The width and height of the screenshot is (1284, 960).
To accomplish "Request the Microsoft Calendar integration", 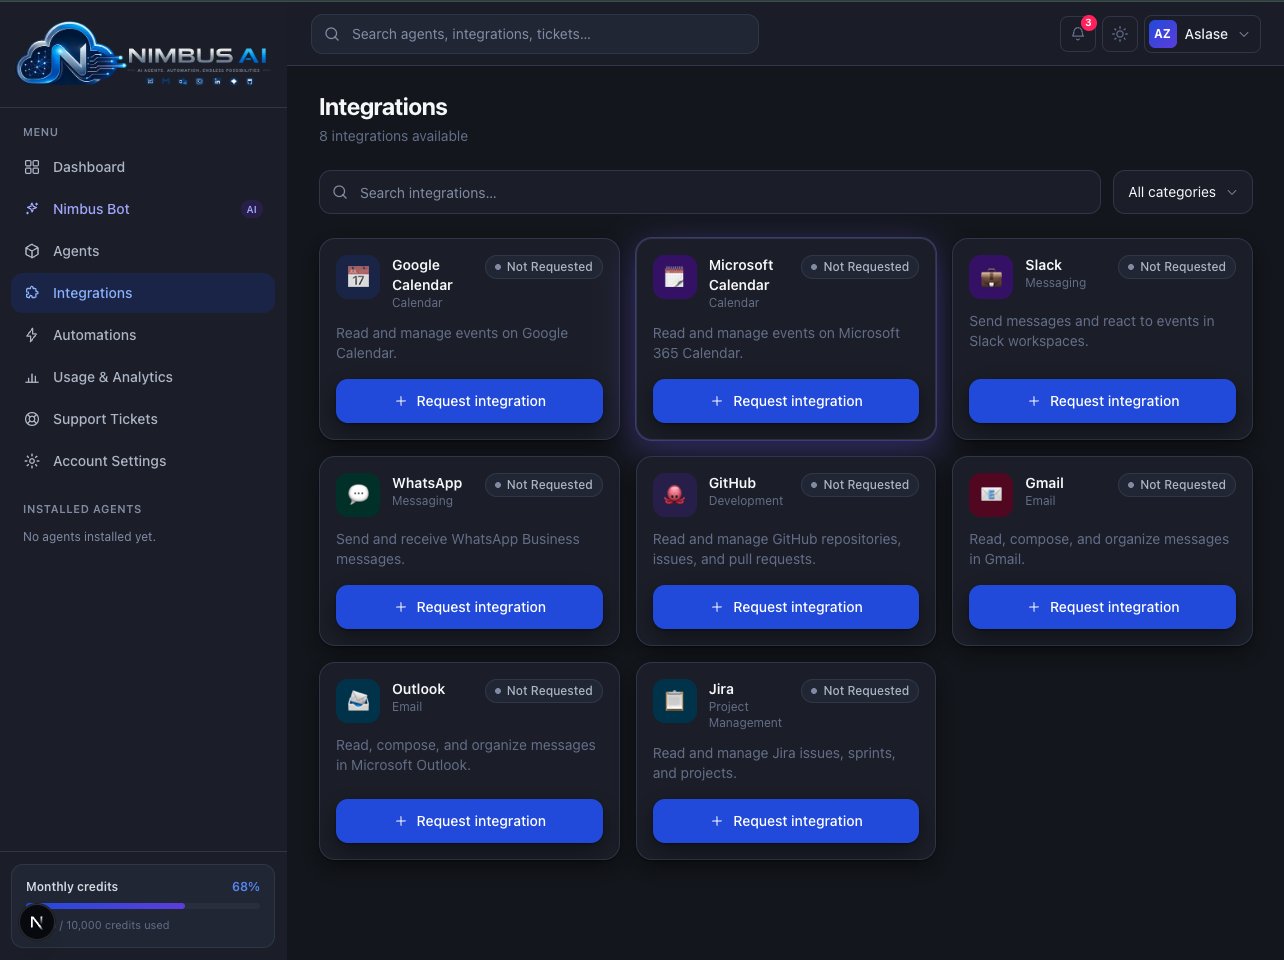I will pos(786,401).
